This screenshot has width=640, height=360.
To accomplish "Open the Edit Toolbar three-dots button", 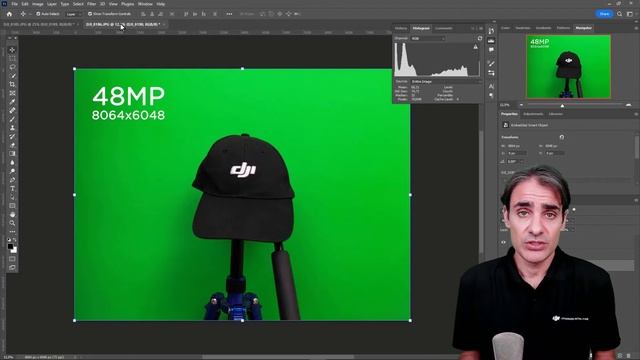I will coord(12,231).
